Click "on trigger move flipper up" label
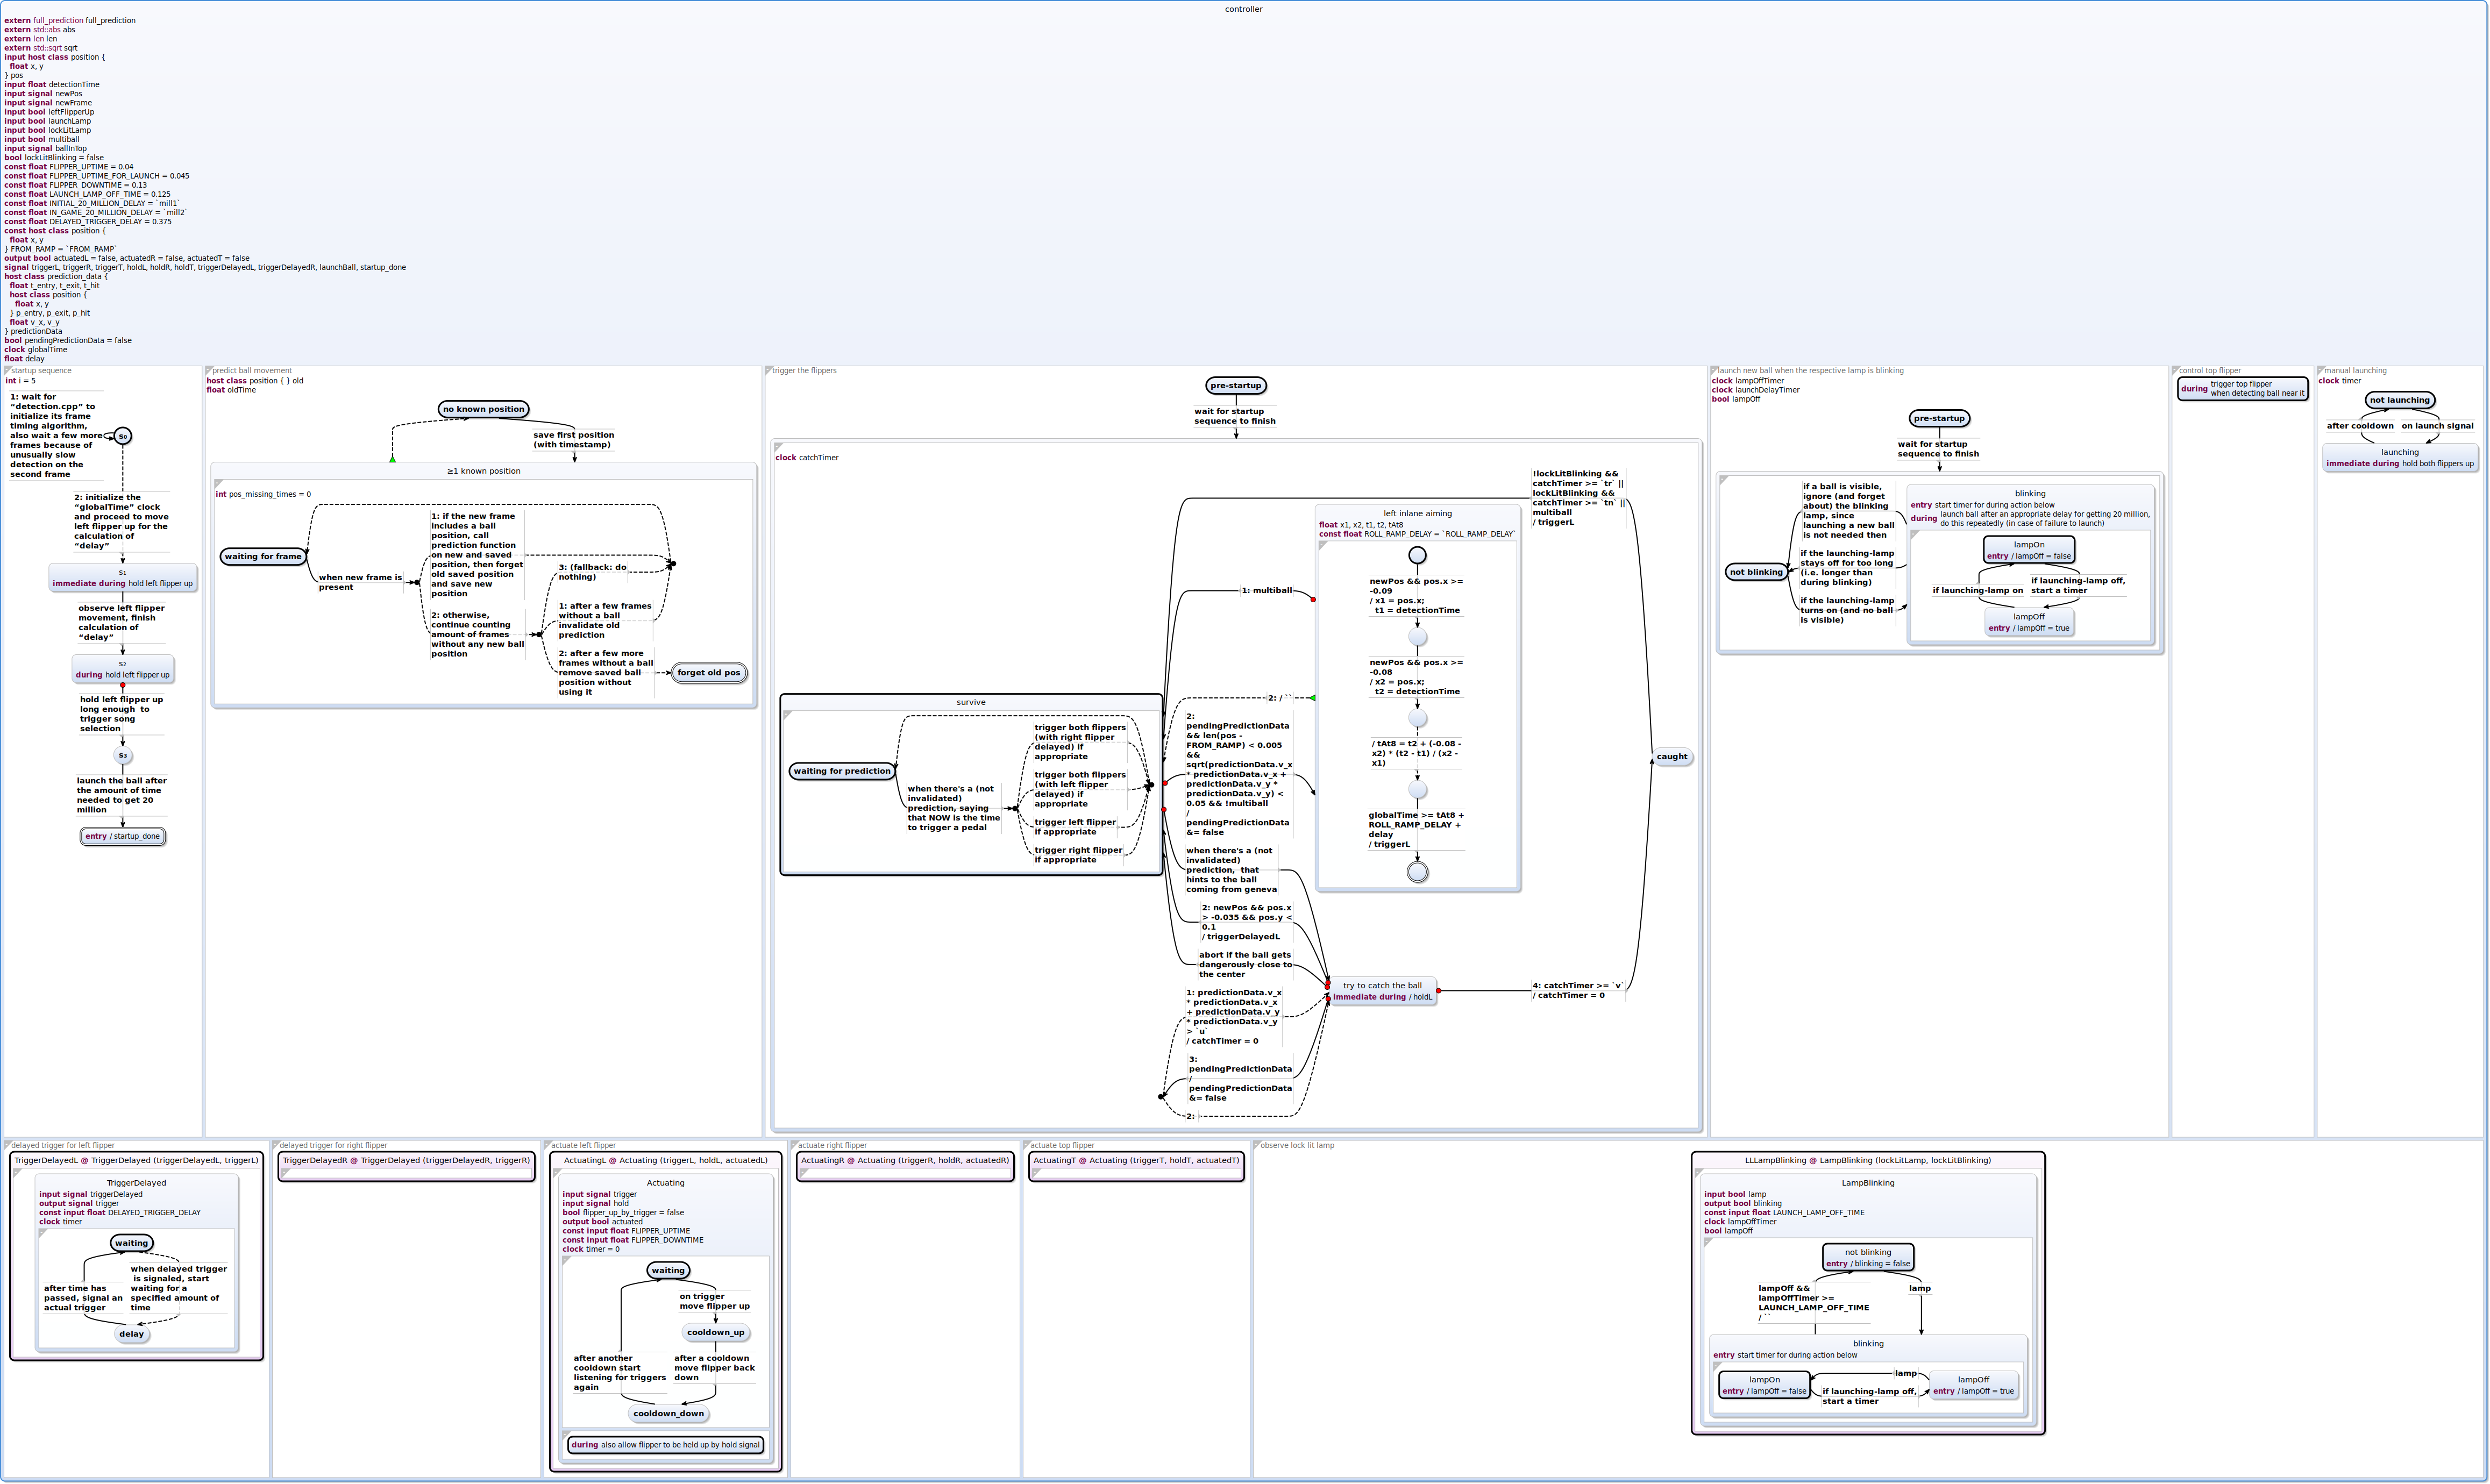 point(715,1302)
